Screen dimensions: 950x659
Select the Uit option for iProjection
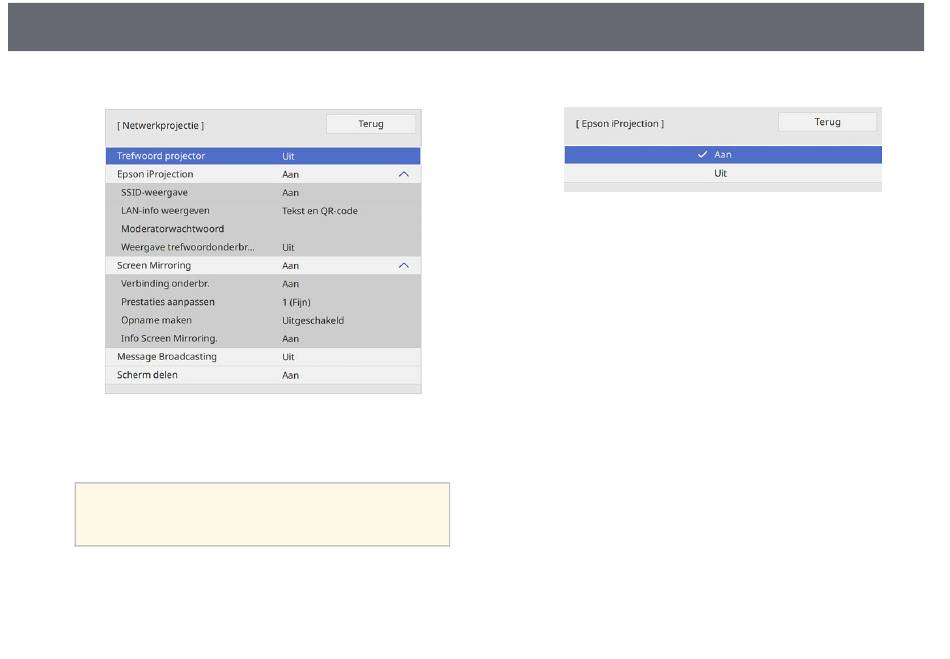[x=722, y=174]
